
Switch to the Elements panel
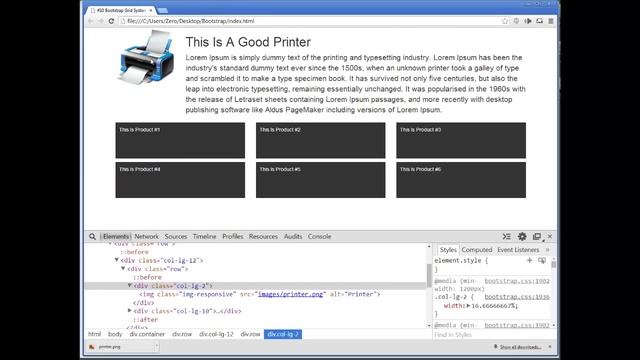[116, 236]
